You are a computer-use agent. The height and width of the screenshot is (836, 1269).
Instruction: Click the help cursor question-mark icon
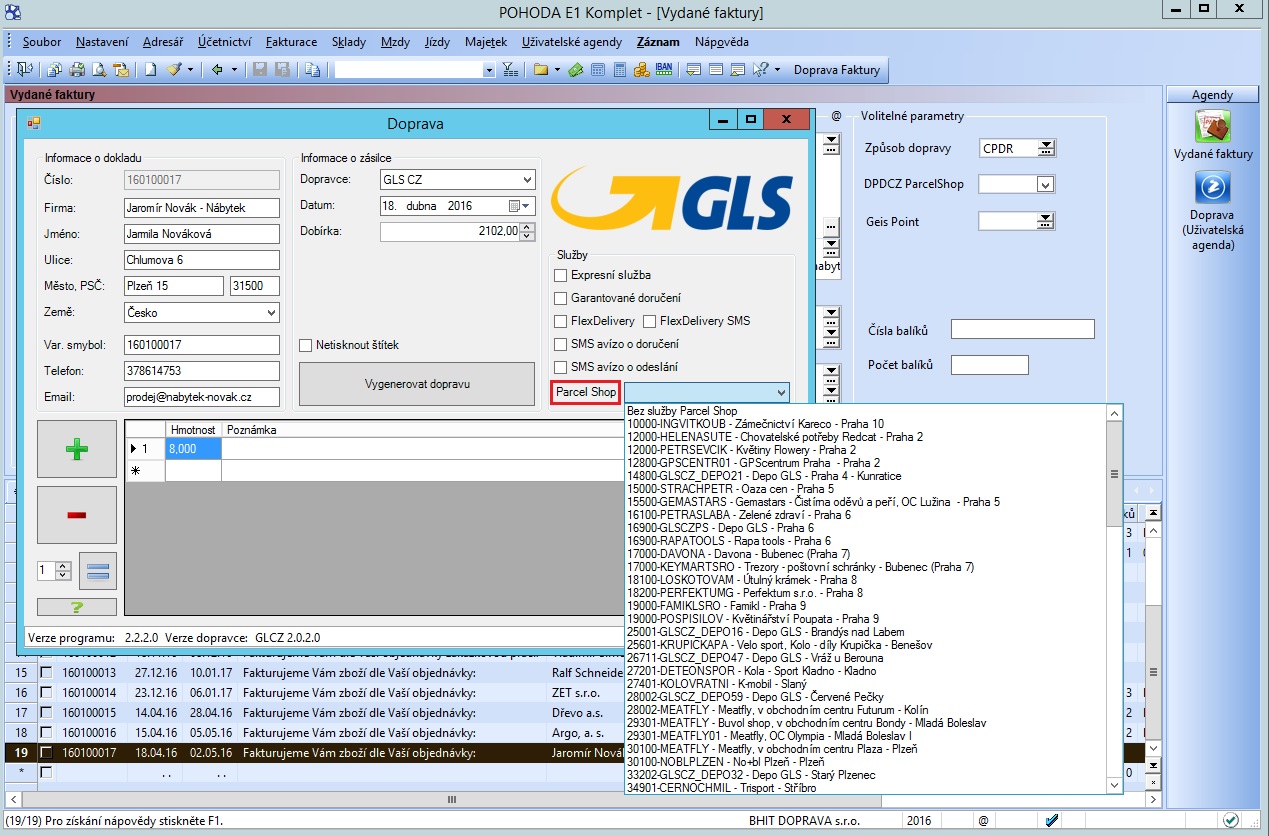click(760, 70)
